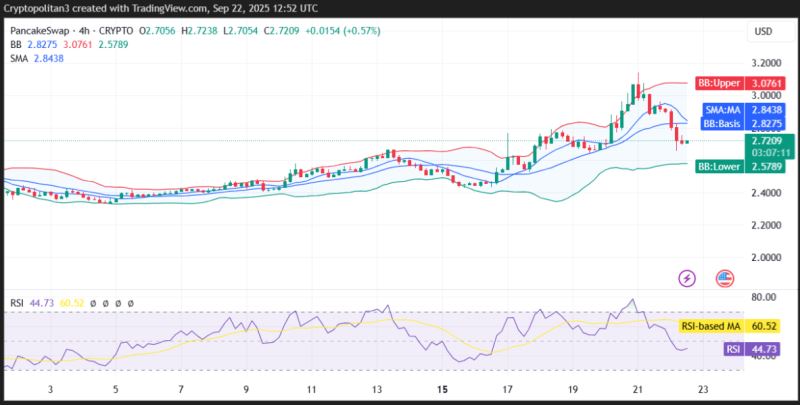Click the RSI indicator legend label
Viewport: 800px width, 405px height.
(x=17, y=303)
